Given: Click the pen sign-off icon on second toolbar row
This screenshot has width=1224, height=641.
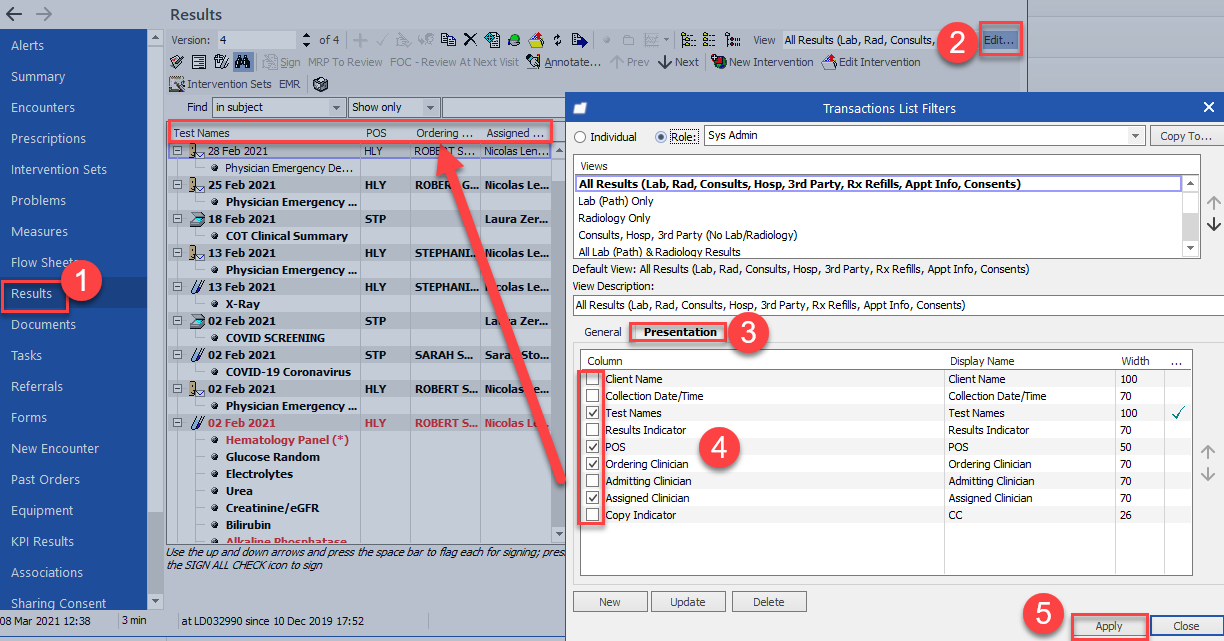Looking at the screenshot, I should tap(176, 62).
